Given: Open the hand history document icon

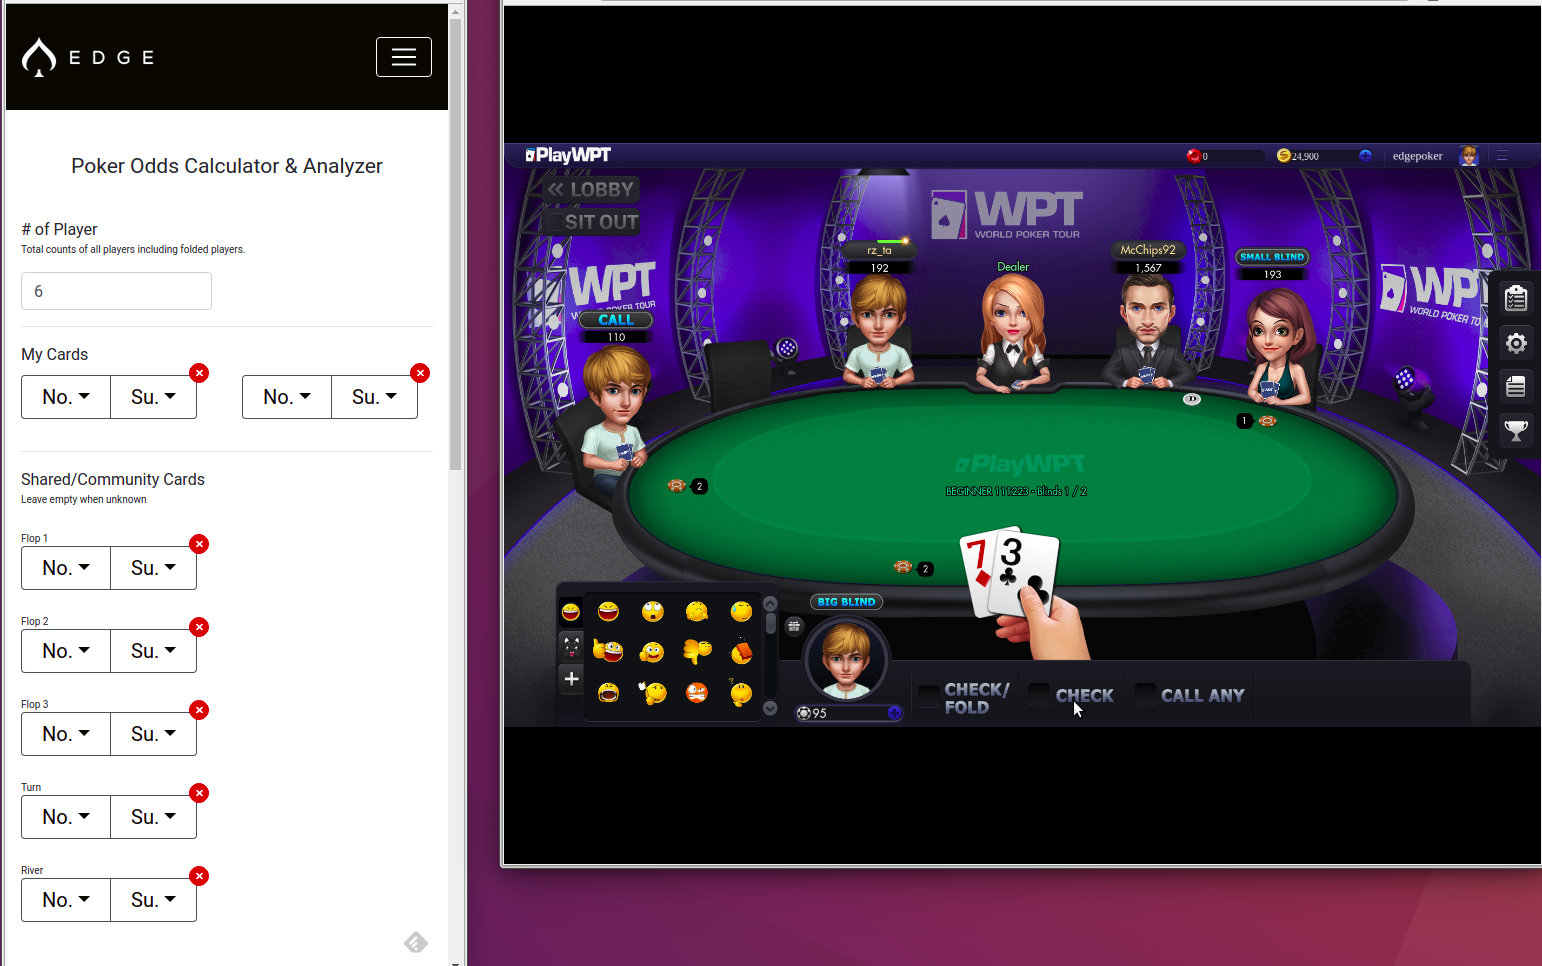Looking at the screenshot, I should point(1516,386).
